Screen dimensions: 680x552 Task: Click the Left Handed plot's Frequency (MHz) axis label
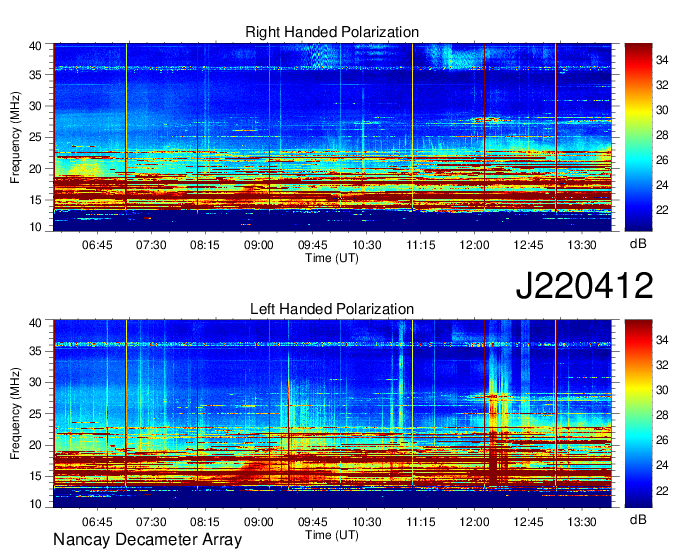coord(16,414)
